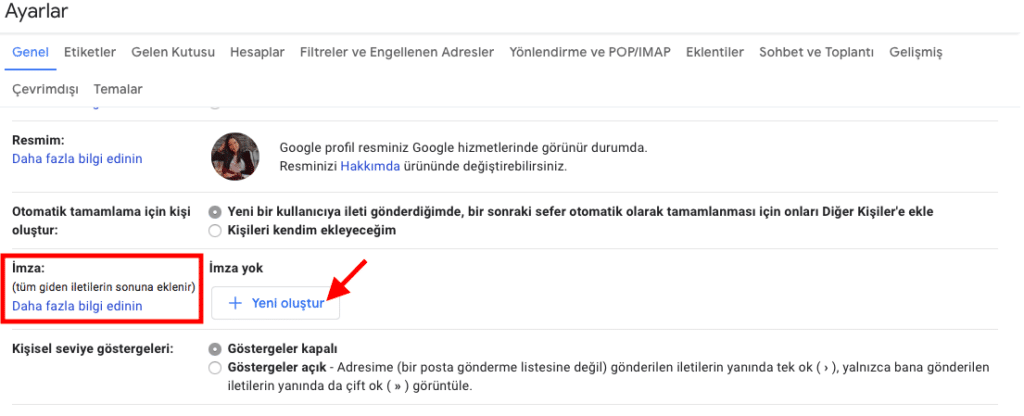Click the İmza yok text
This screenshot has width=1024, height=416.
coord(236,267)
